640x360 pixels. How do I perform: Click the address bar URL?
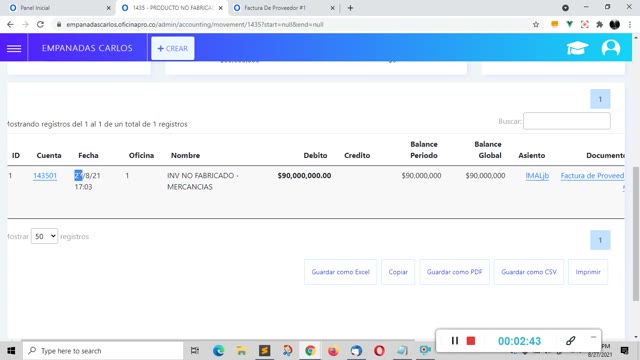tap(195, 24)
